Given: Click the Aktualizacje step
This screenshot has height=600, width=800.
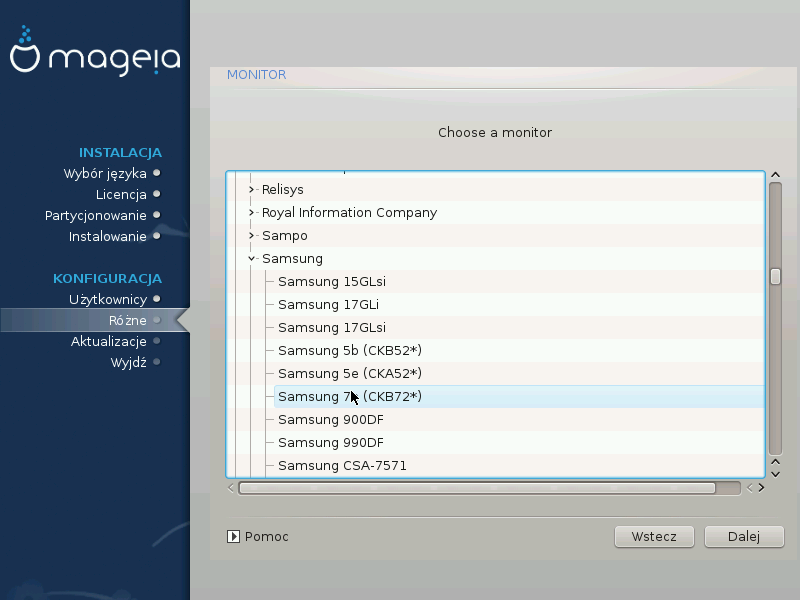Looking at the screenshot, I should pos(109,341).
